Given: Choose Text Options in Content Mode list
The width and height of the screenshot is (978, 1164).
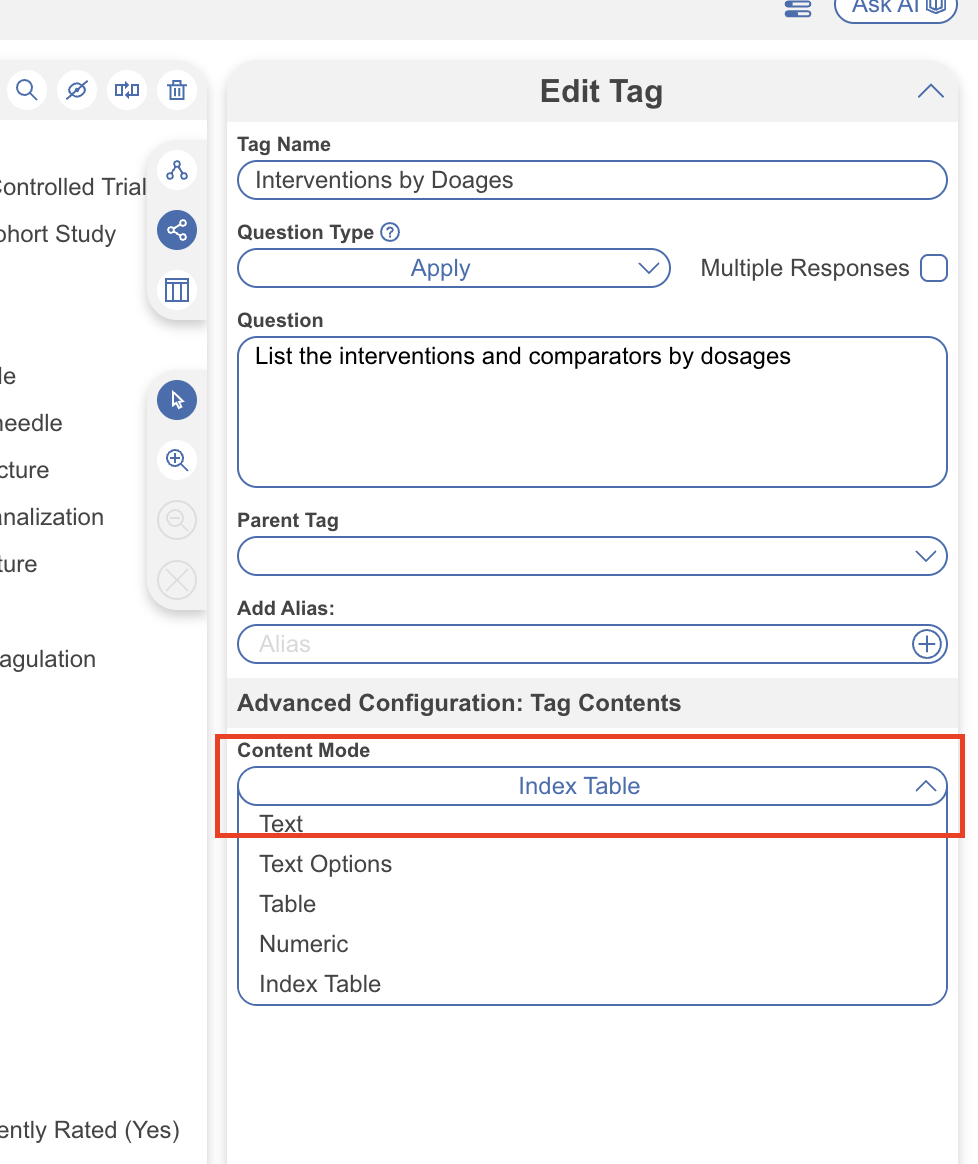Looking at the screenshot, I should pyautogui.click(x=325, y=864).
